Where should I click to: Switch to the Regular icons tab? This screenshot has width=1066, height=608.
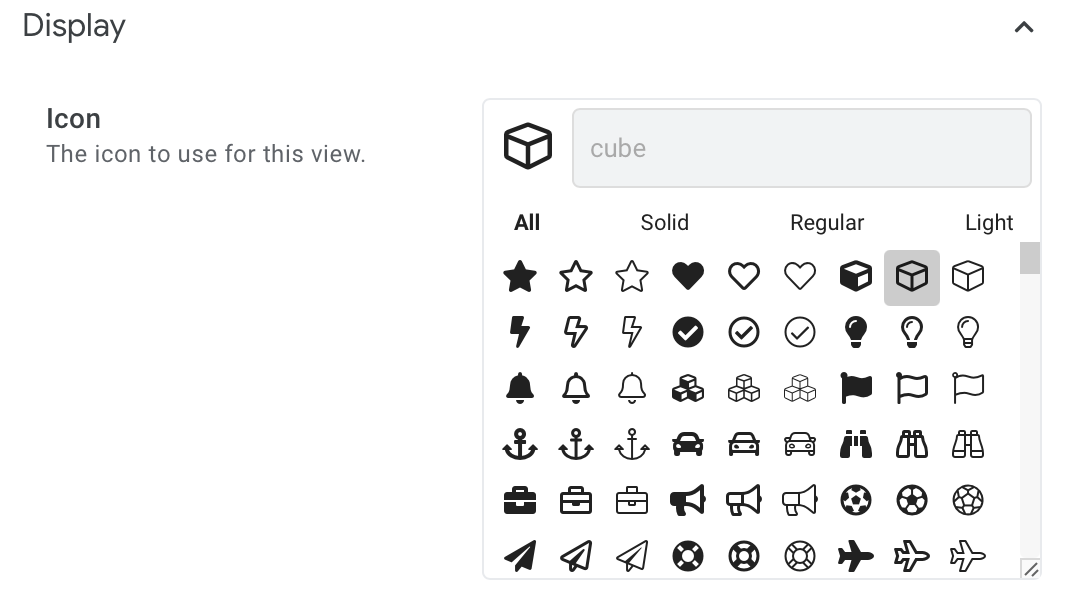point(827,223)
